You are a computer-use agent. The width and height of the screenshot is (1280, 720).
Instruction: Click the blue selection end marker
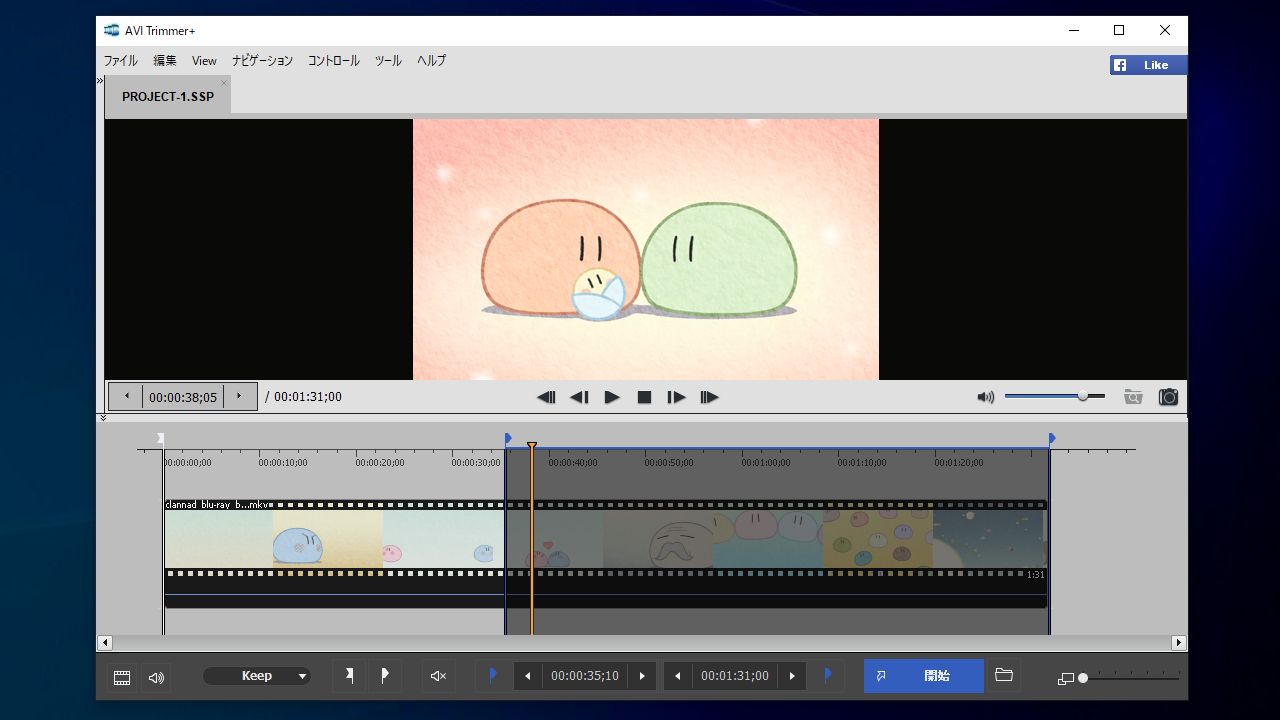1051,438
